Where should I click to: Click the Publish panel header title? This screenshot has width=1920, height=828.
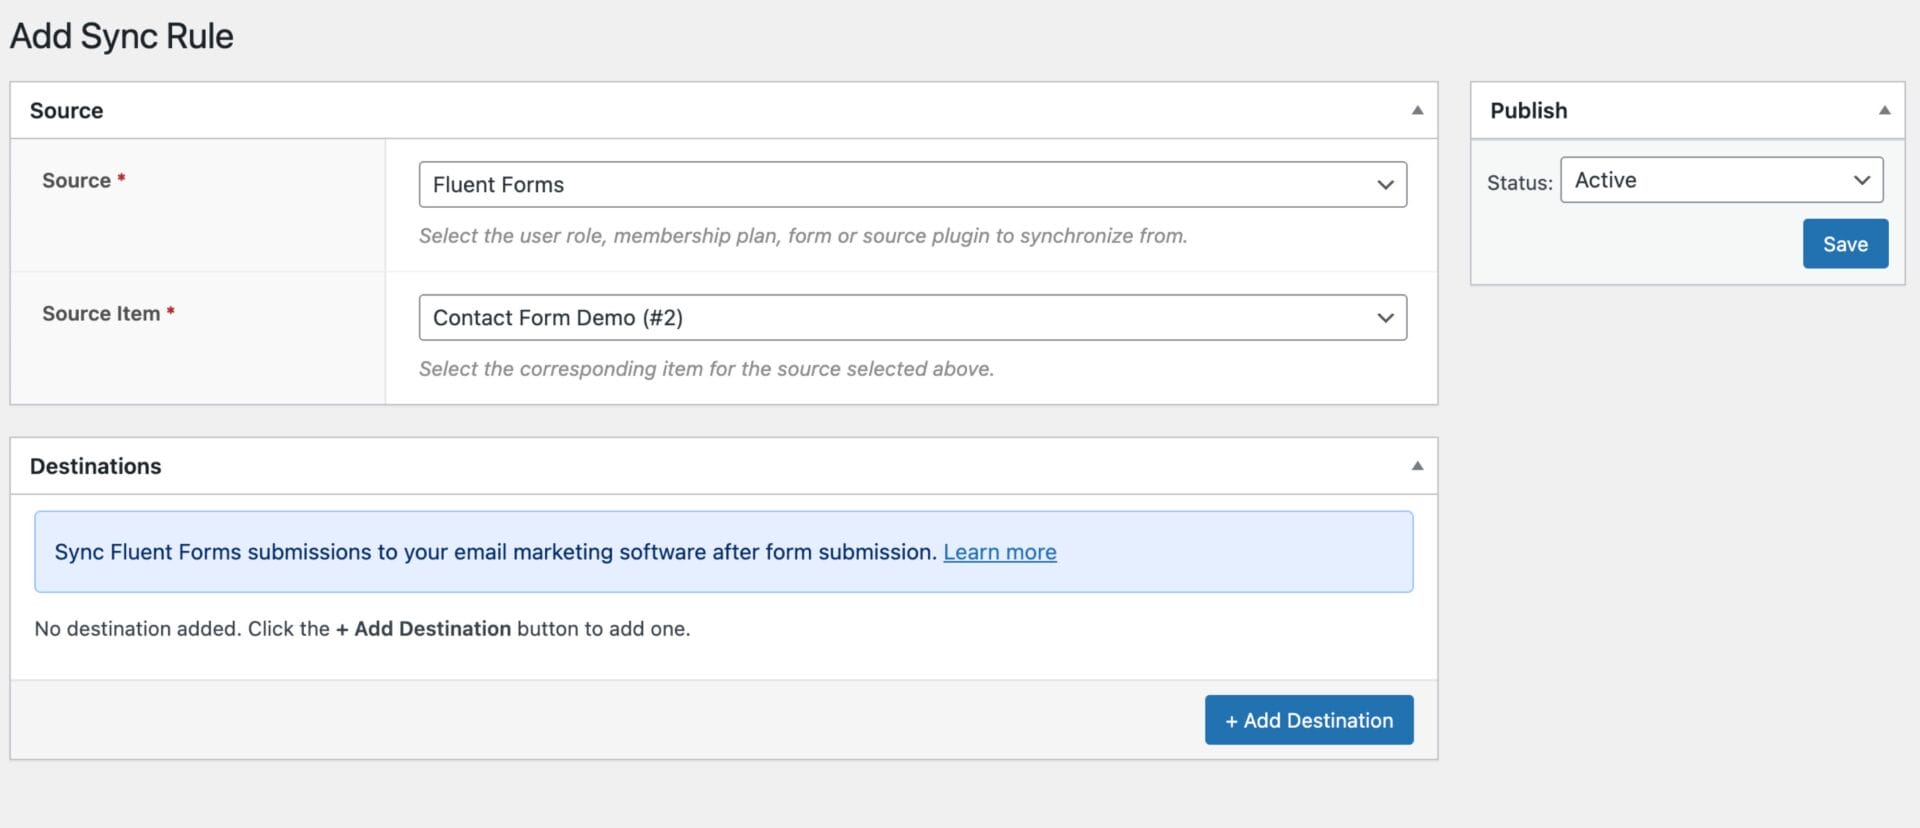tap(1528, 110)
